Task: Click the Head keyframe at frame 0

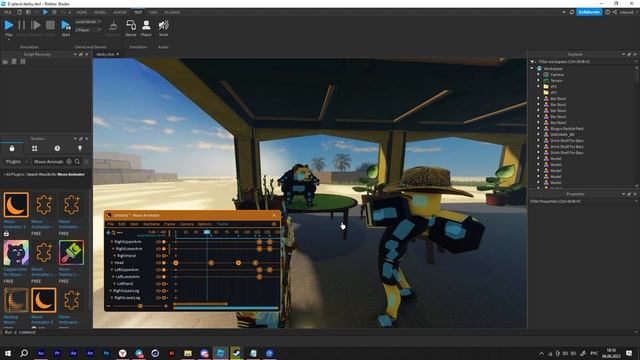Action: [176, 263]
